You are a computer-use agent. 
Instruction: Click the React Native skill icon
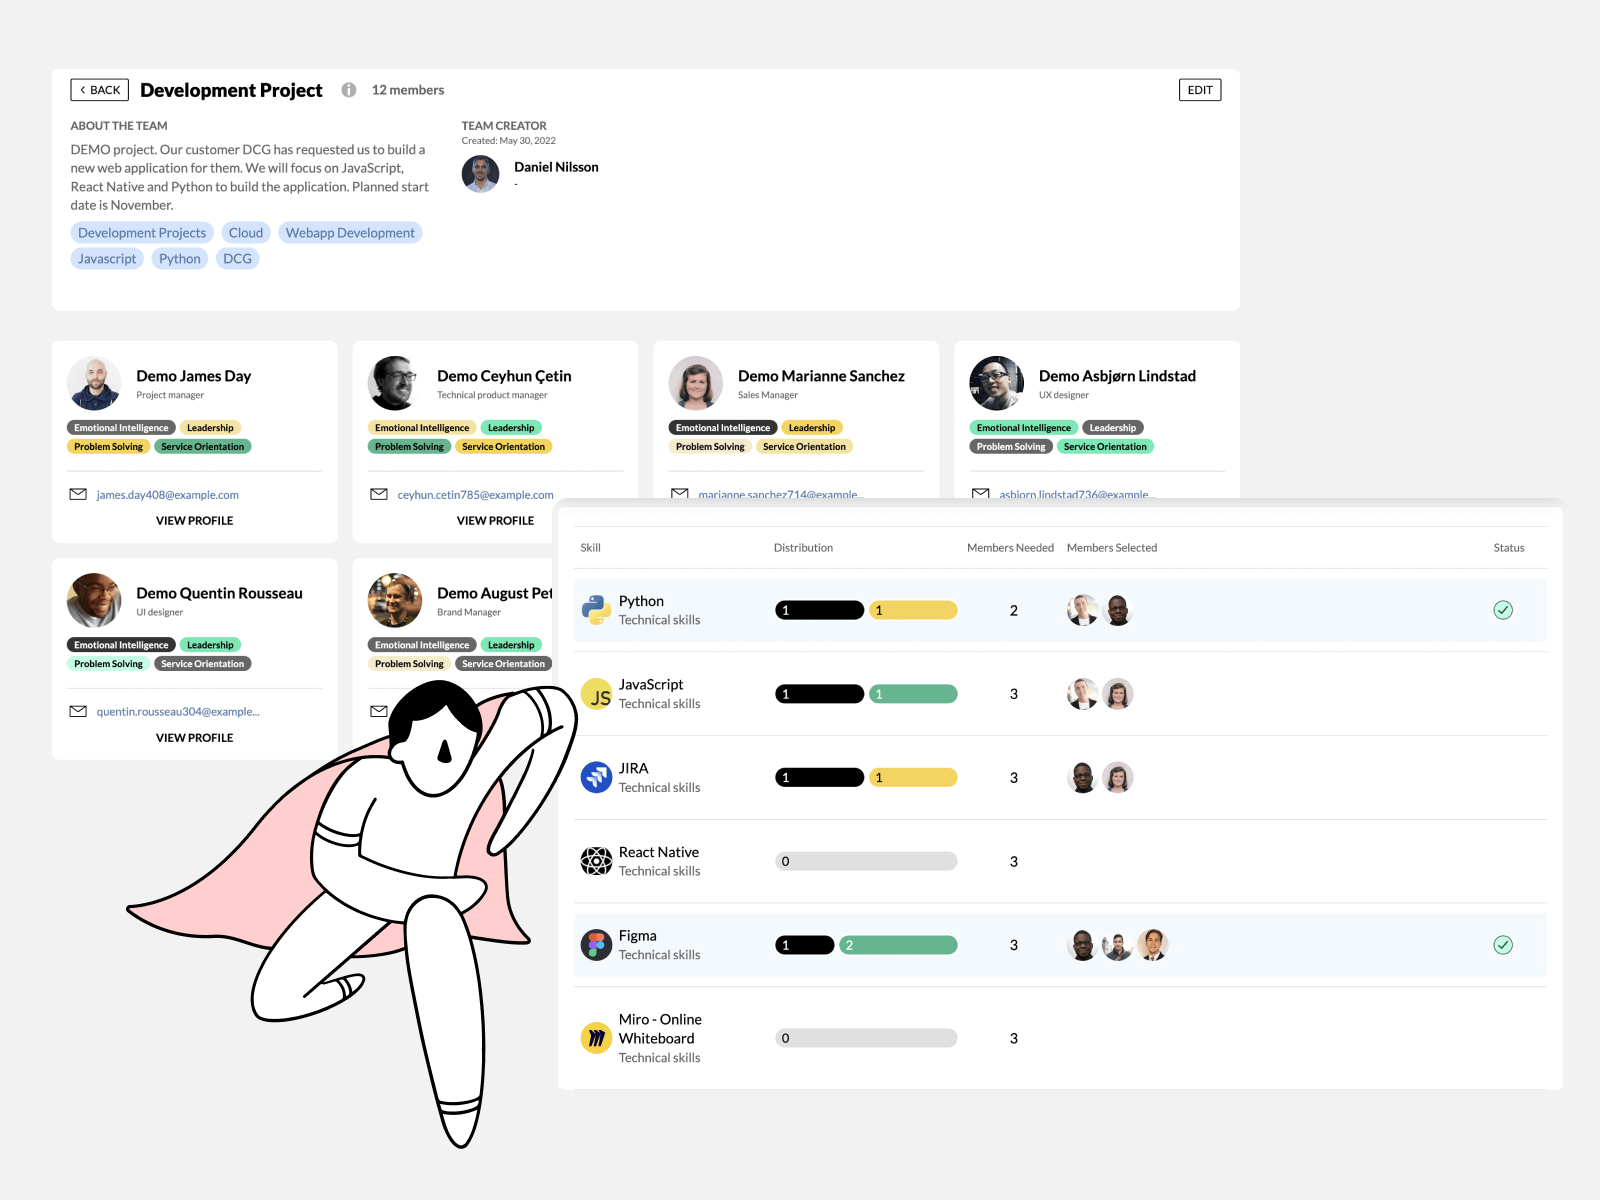596,861
